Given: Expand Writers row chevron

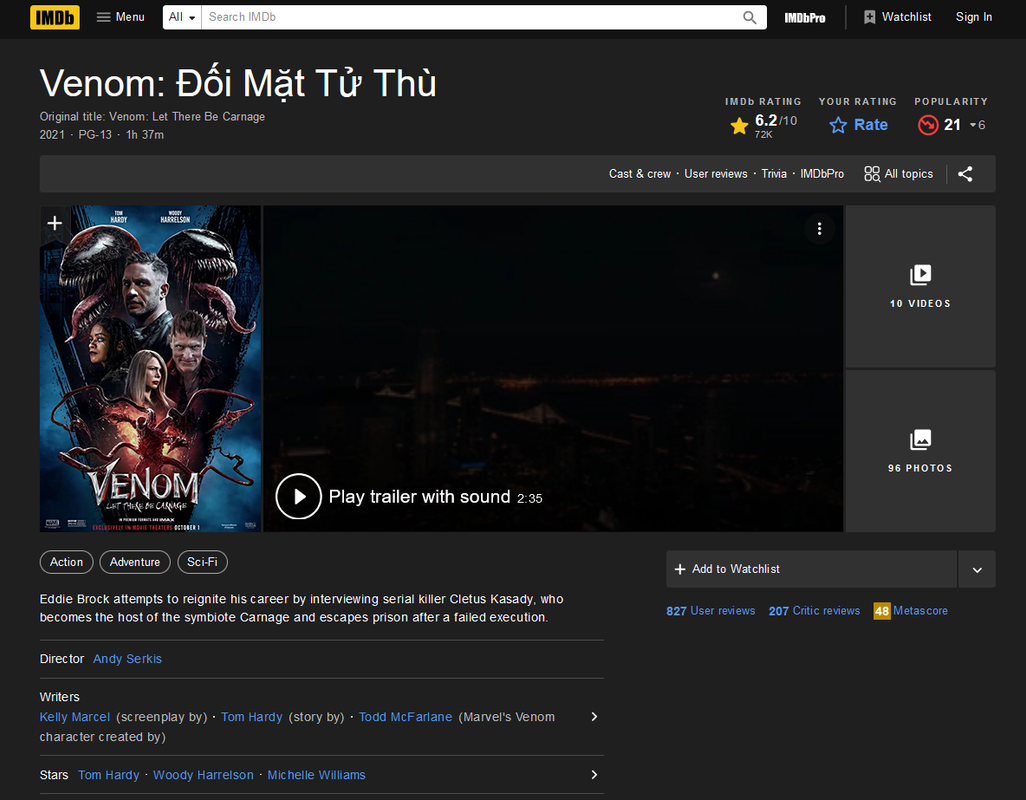Looking at the screenshot, I should tap(594, 717).
